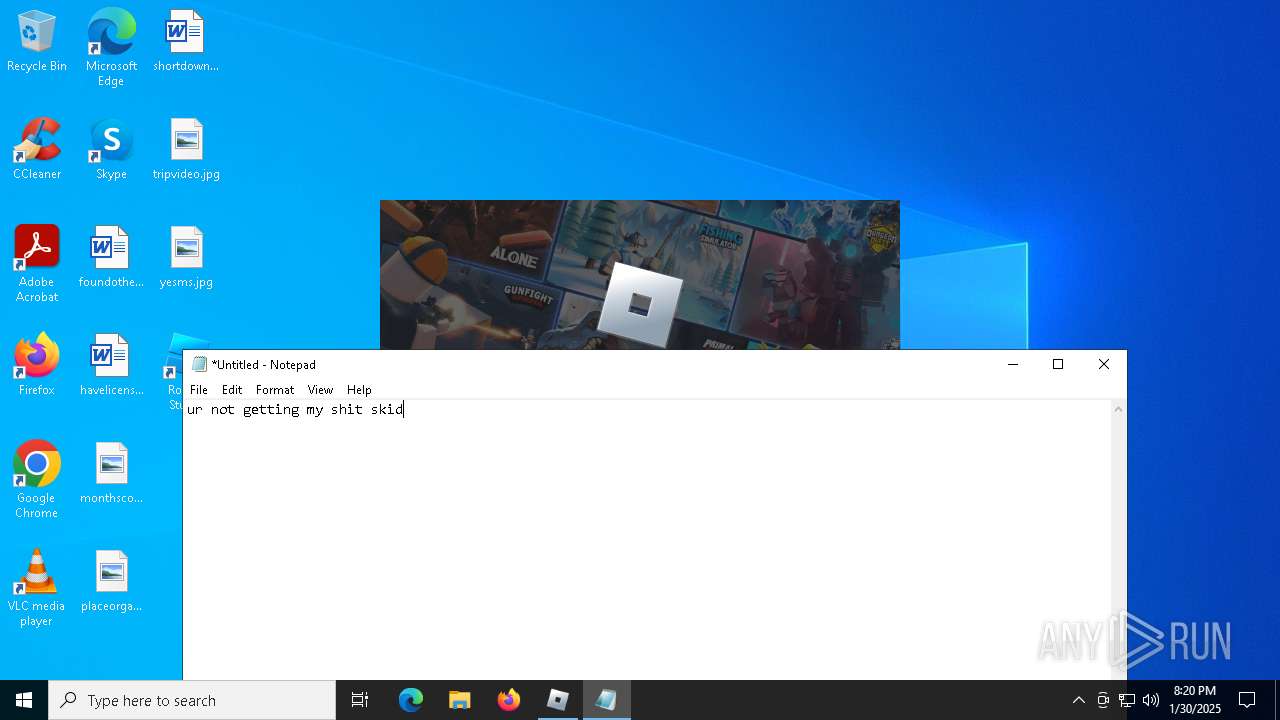Select yesms.jpg image file
The height and width of the screenshot is (720, 1280).
(186, 258)
